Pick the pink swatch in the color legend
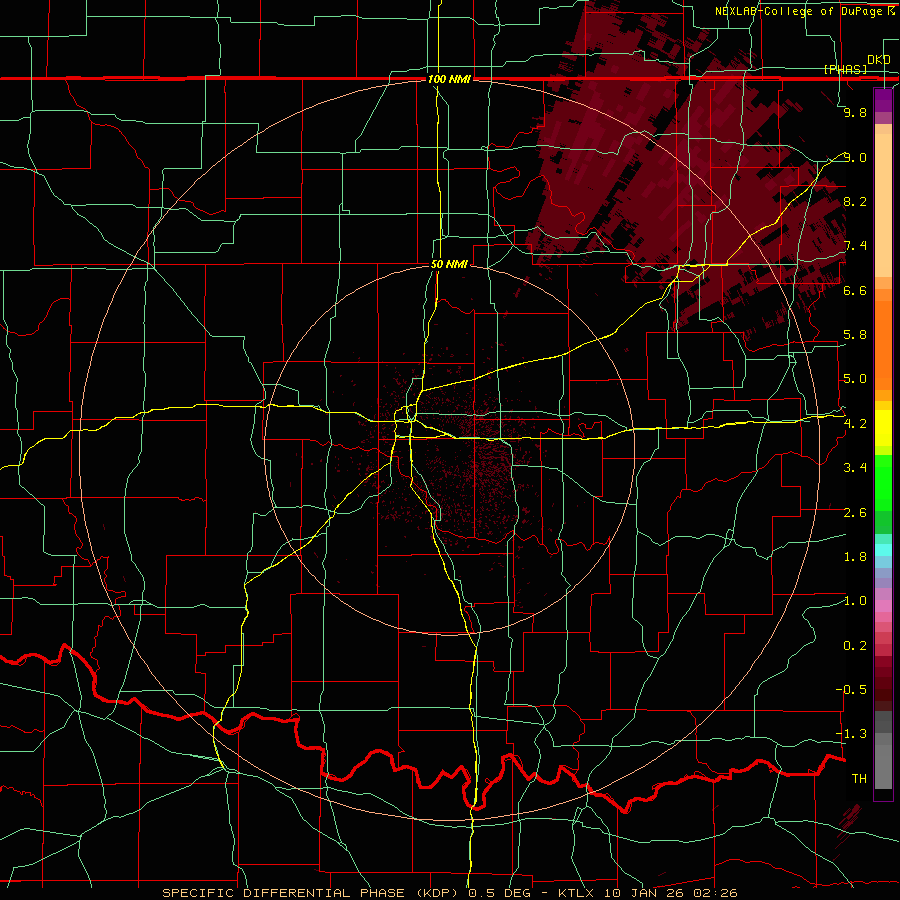The height and width of the screenshot is (900, 900). pyautogui.click(x=883, y=606)
